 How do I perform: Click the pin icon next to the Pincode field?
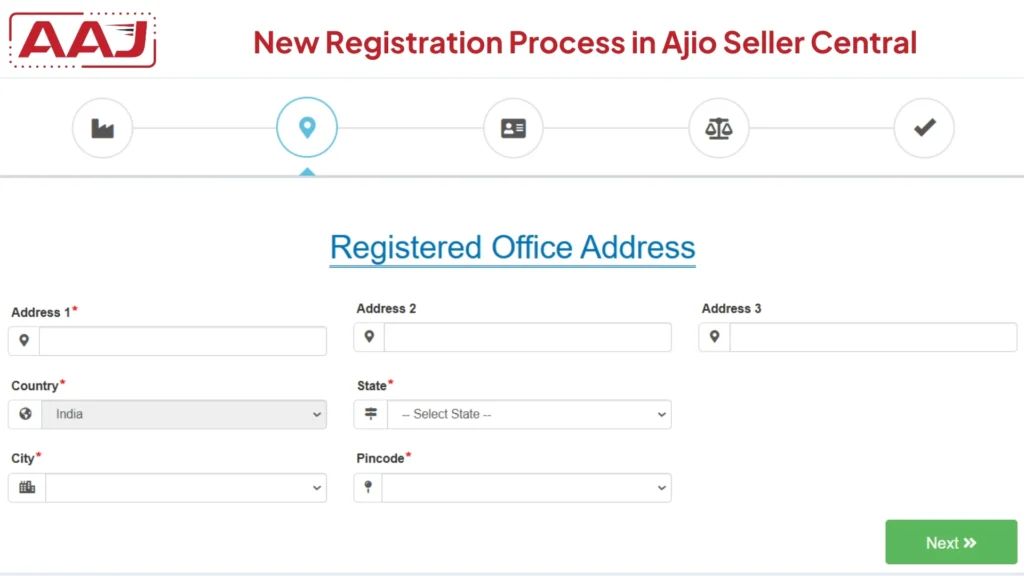pos(368,487)
